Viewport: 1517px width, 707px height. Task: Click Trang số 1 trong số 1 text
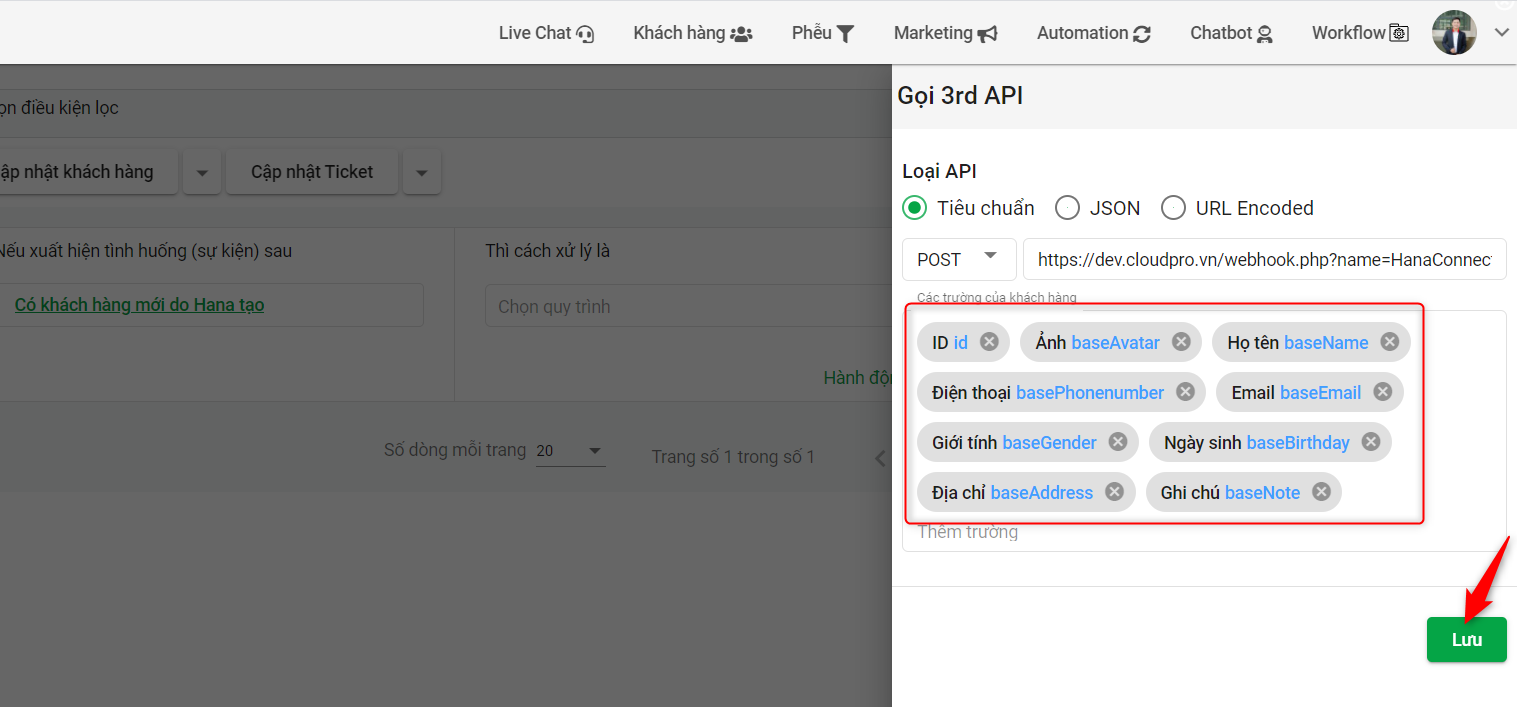tap(733, 457)
